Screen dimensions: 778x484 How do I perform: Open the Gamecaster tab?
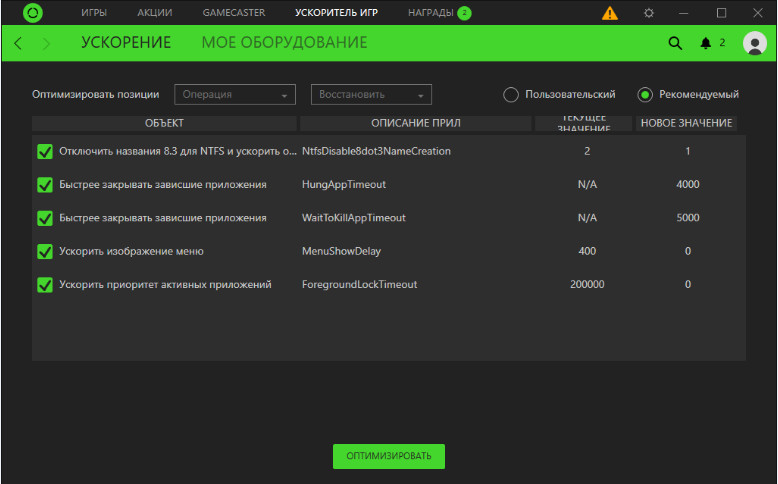234,13
